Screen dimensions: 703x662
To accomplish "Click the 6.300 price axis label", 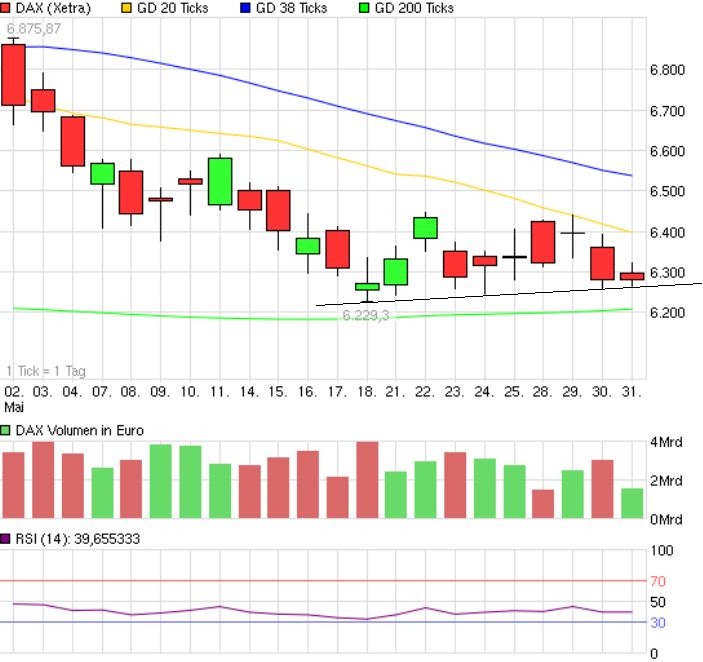I will 668,273.
